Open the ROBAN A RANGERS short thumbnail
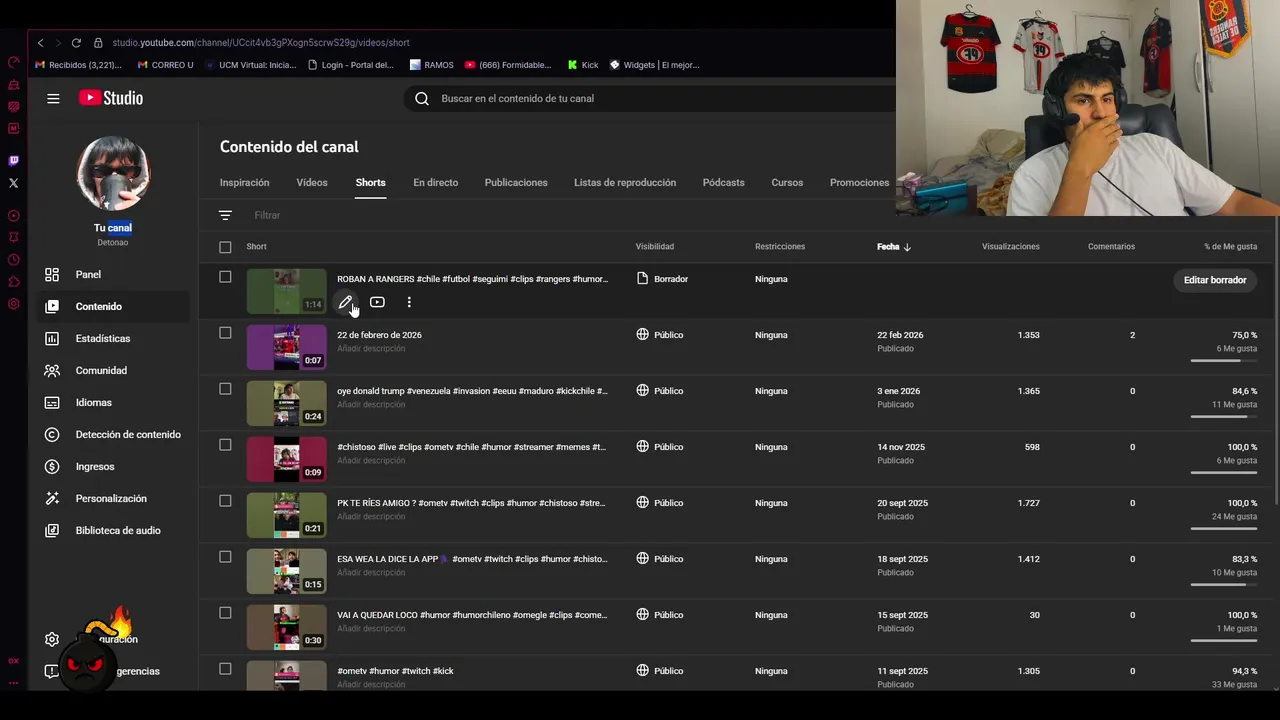1280x720 pixels. click(286, 291)
